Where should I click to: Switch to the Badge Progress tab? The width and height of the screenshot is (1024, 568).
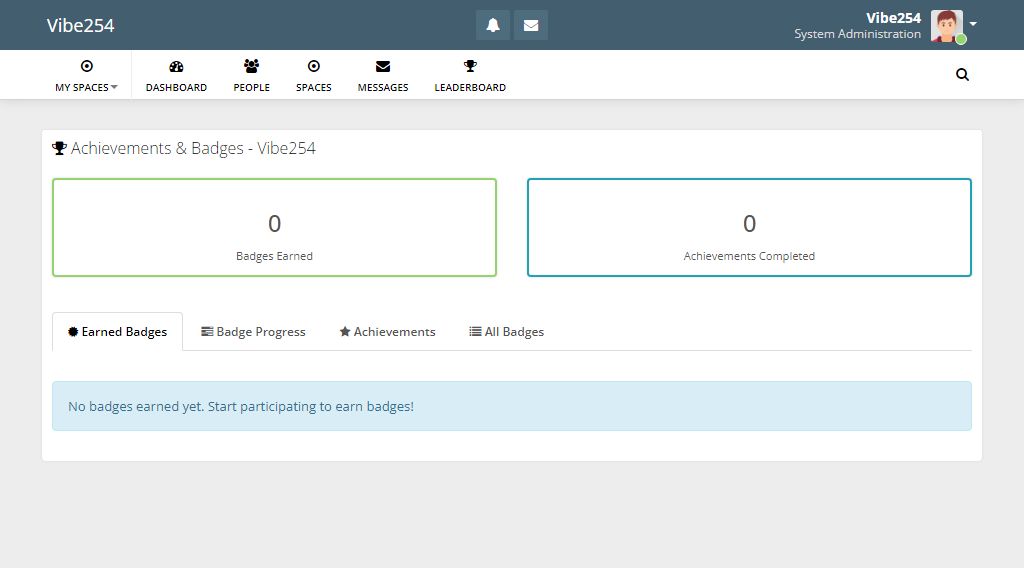click(x=253, y=332)
